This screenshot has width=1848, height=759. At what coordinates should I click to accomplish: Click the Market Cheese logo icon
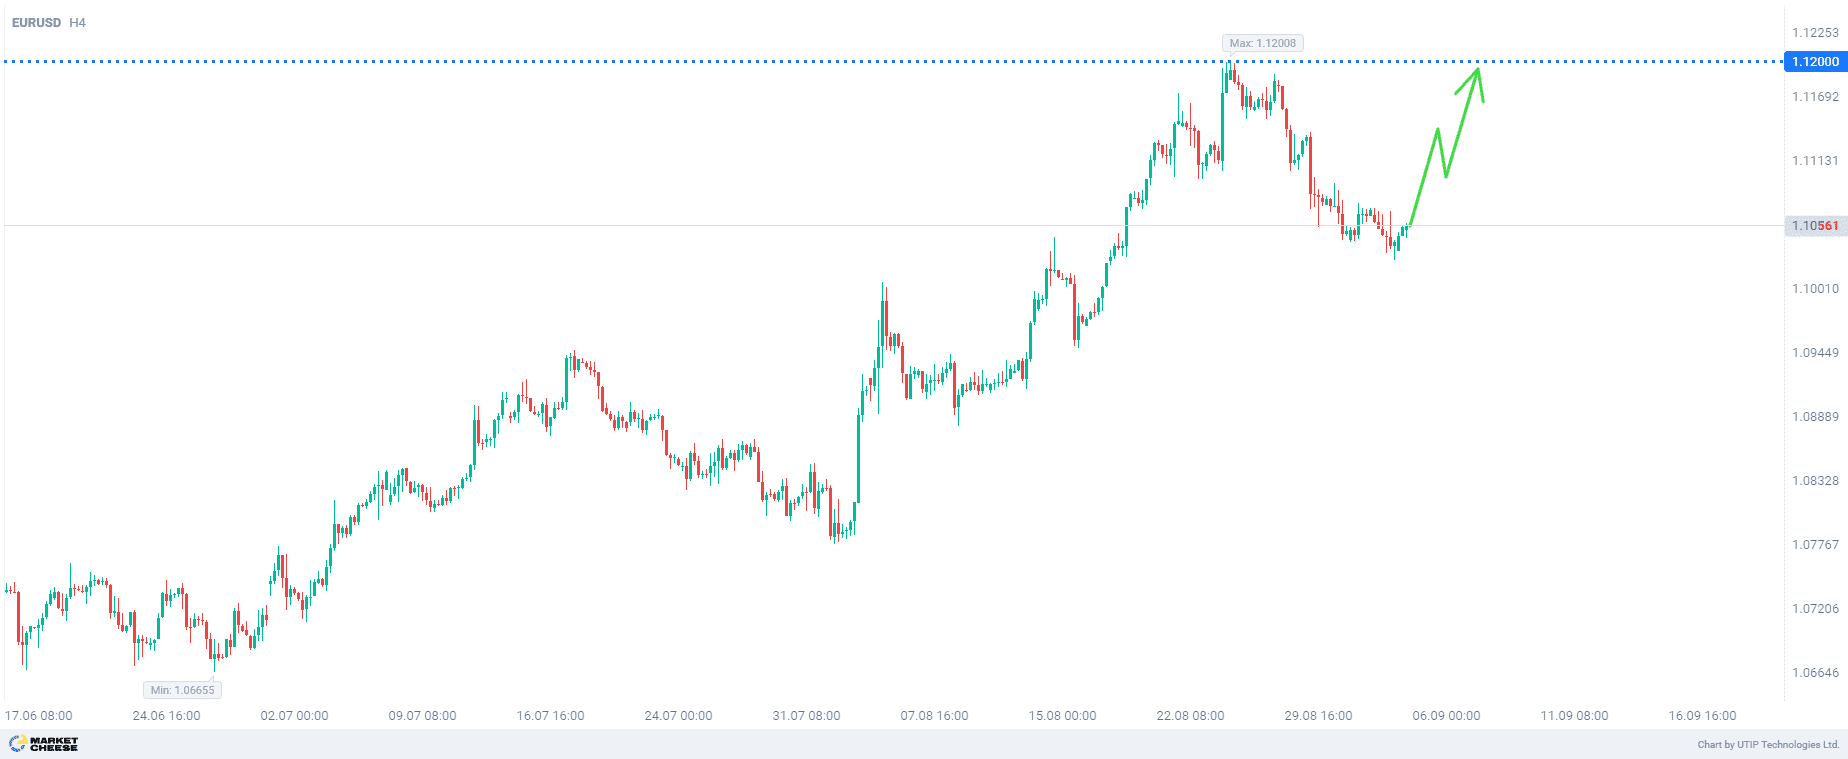17,743
